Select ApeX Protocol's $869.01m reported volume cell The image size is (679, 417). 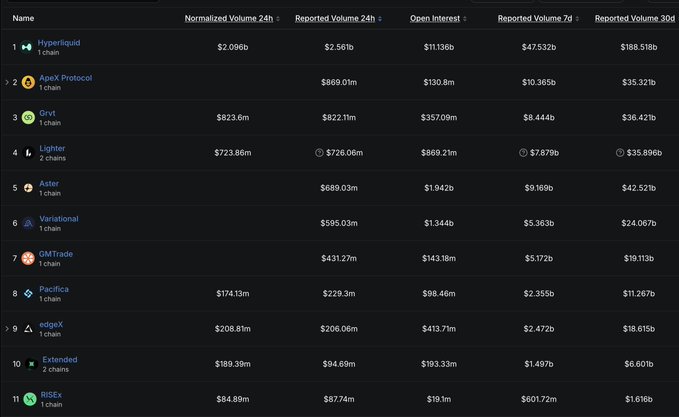click(339, 82)
